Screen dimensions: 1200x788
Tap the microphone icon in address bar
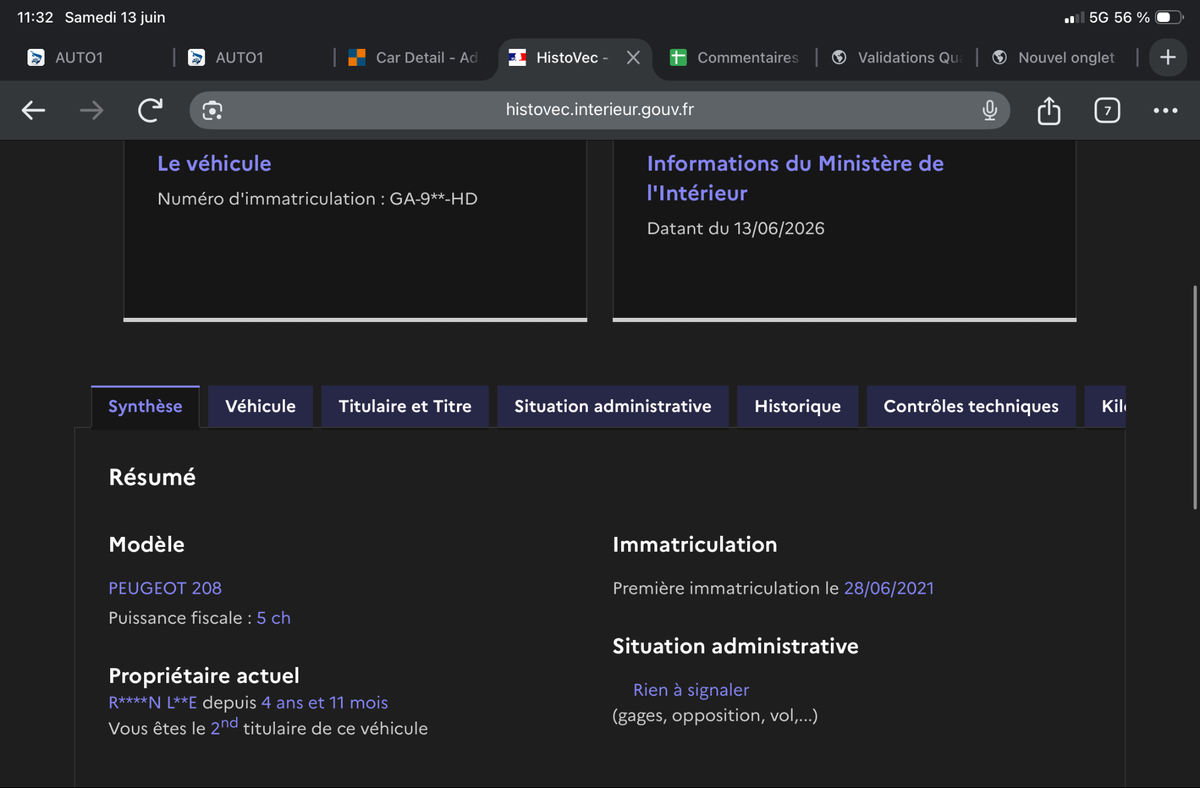[x=989, y=110]
